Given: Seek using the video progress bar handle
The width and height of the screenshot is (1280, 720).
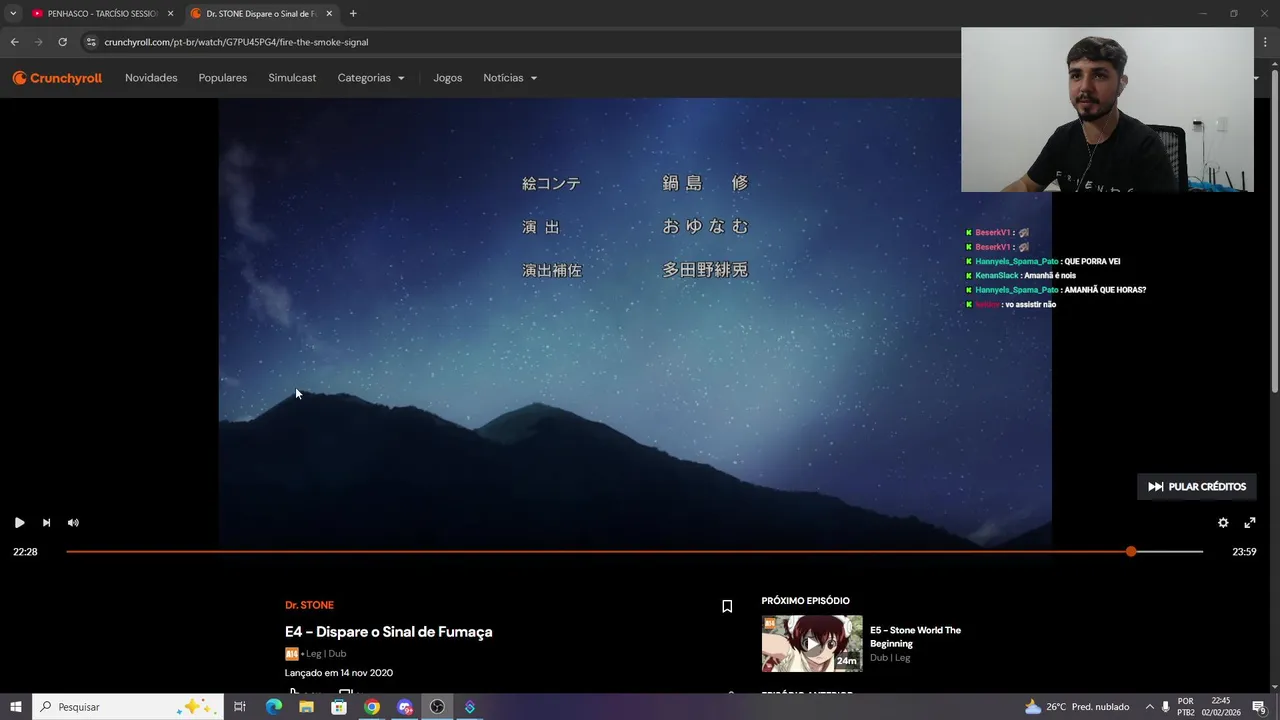Looking at the screenshot, I should 1131,551.
